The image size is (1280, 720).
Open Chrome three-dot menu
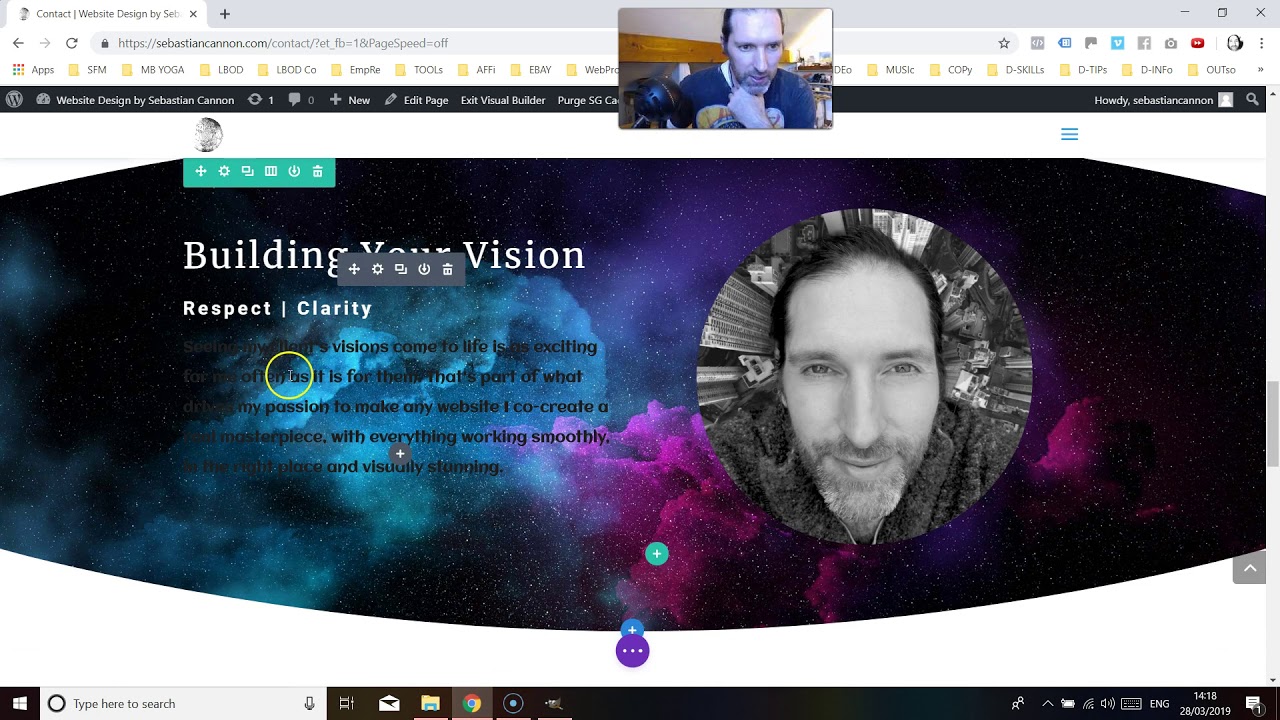pyautogui.click(x=1262, y=43)
